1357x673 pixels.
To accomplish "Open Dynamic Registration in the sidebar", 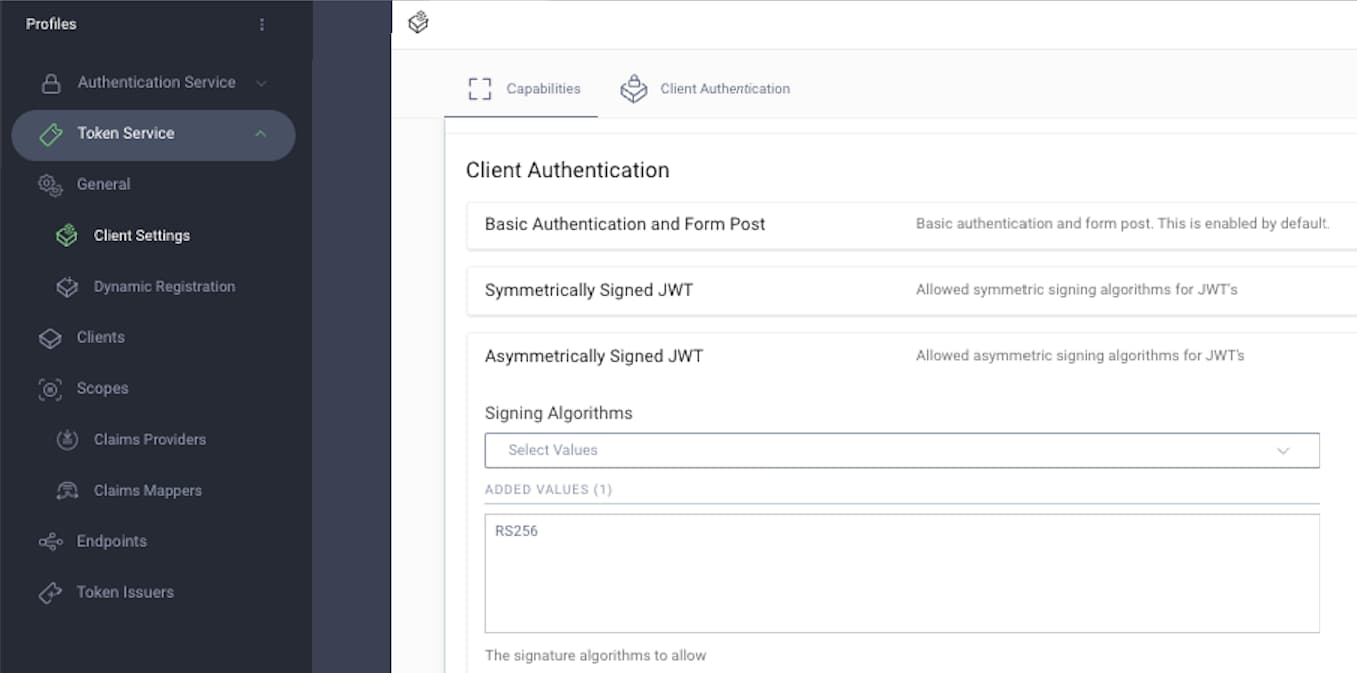I will coord(164,287).
